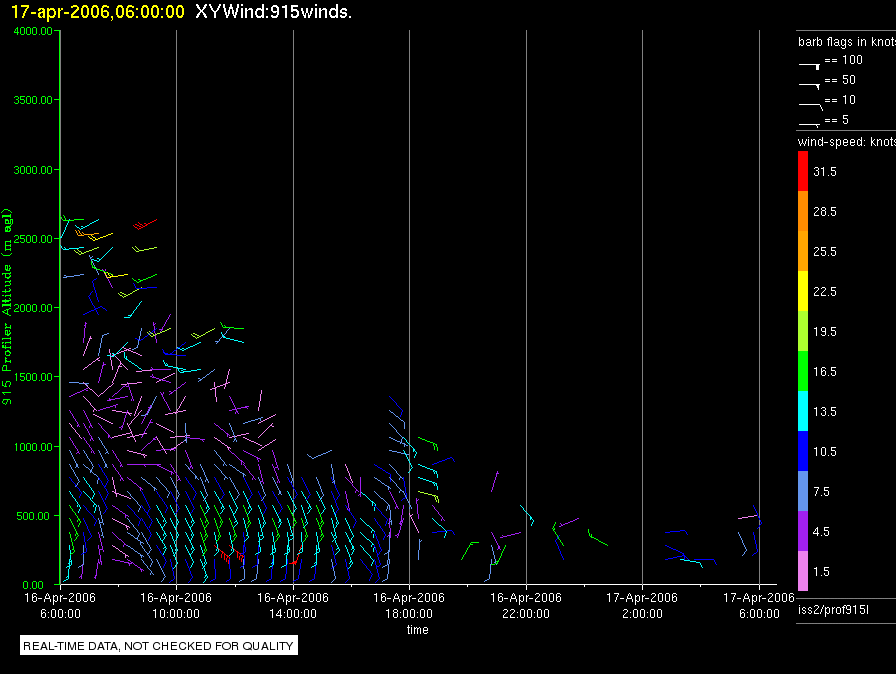Image resolution: width=896 pixels, height=674 pixels.
Task: Click the 1.5 wind-speed scale value
Action: 821,572
